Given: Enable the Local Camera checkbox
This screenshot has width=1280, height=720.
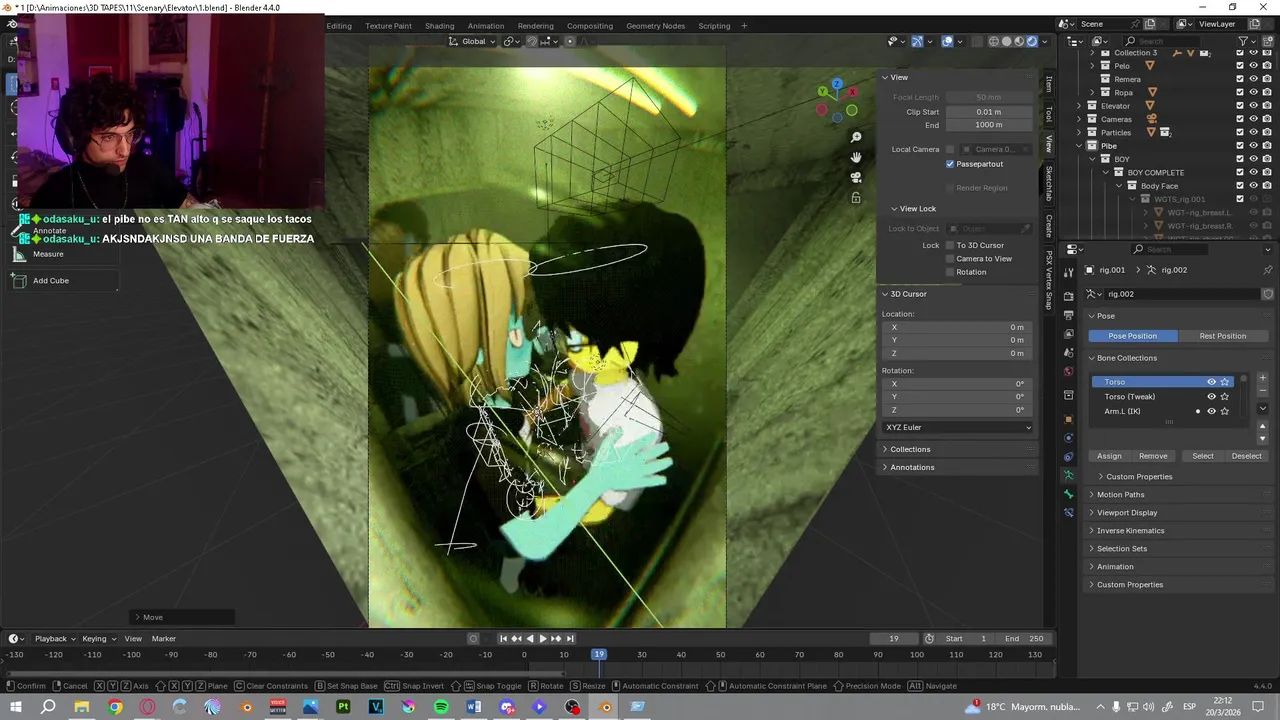Looking at the screenshot, I should pyautogui.click(x=950, y=149).
